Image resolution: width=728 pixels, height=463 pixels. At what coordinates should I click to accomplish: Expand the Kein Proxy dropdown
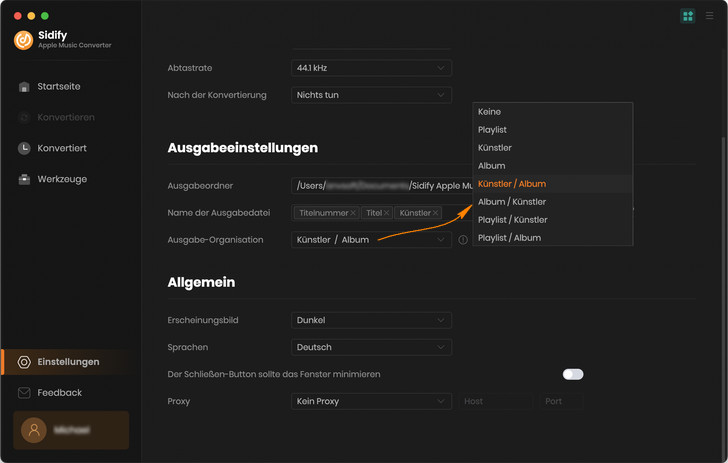[x=371, y=401]
